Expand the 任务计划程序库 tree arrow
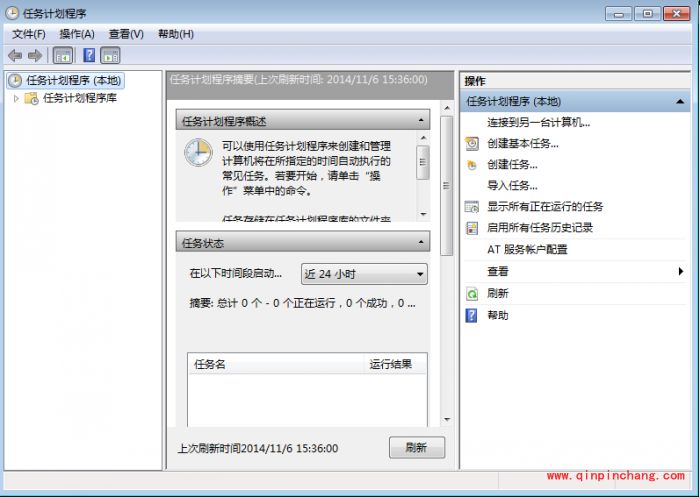 16,98
